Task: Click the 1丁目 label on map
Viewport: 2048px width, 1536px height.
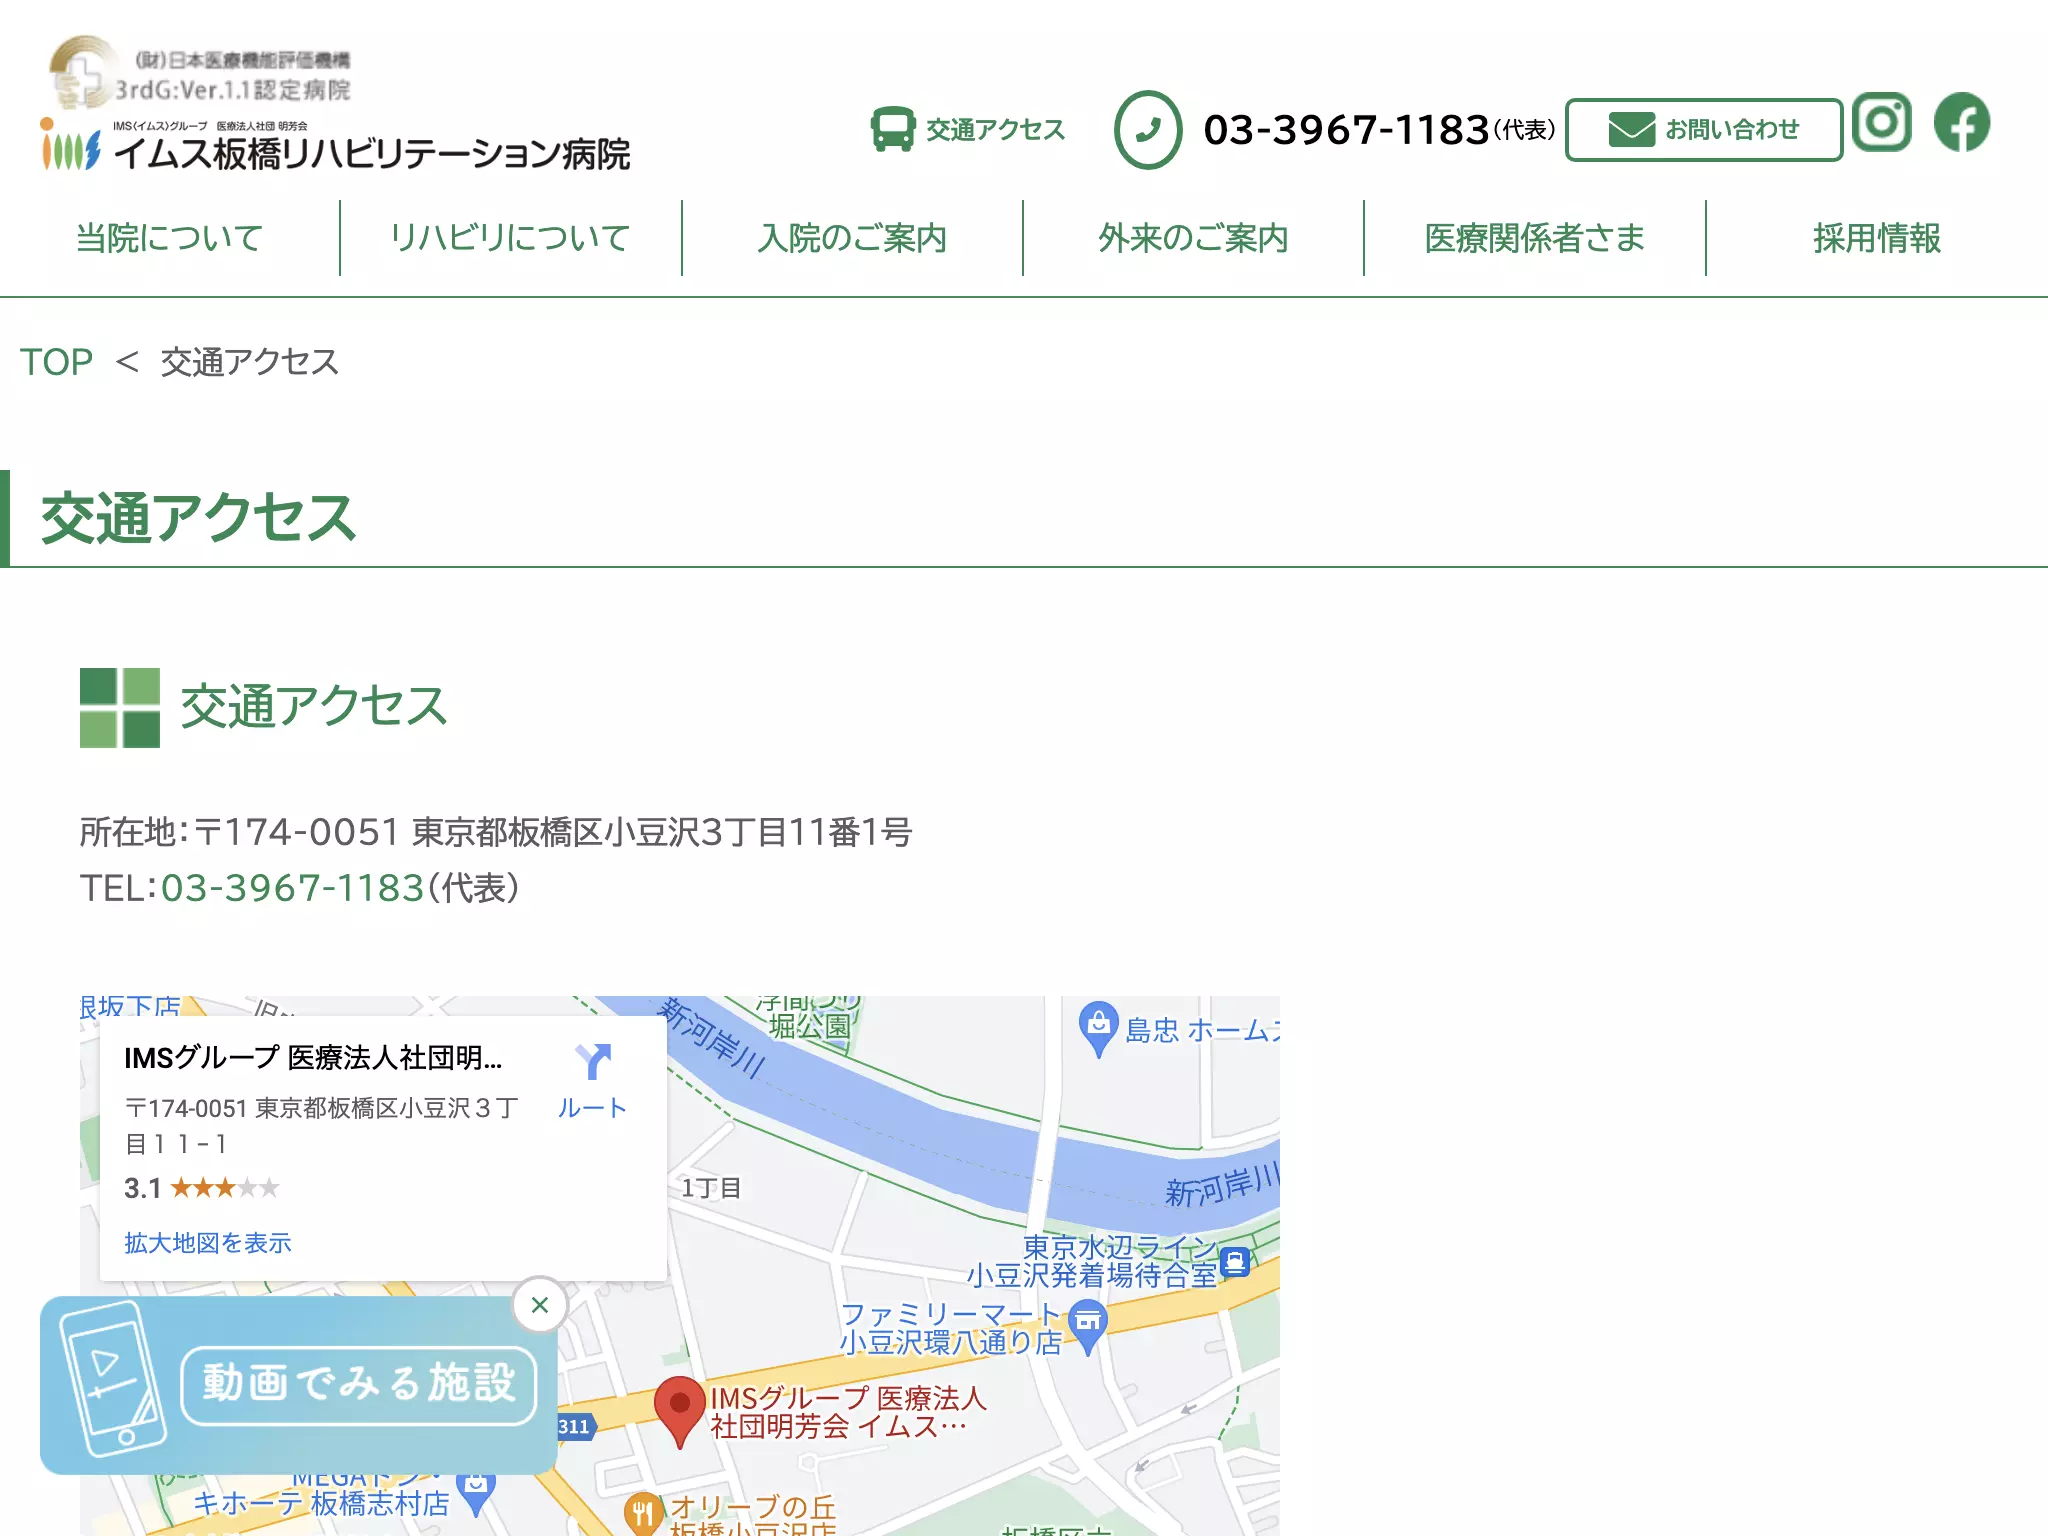Action: click(711, 1188)
